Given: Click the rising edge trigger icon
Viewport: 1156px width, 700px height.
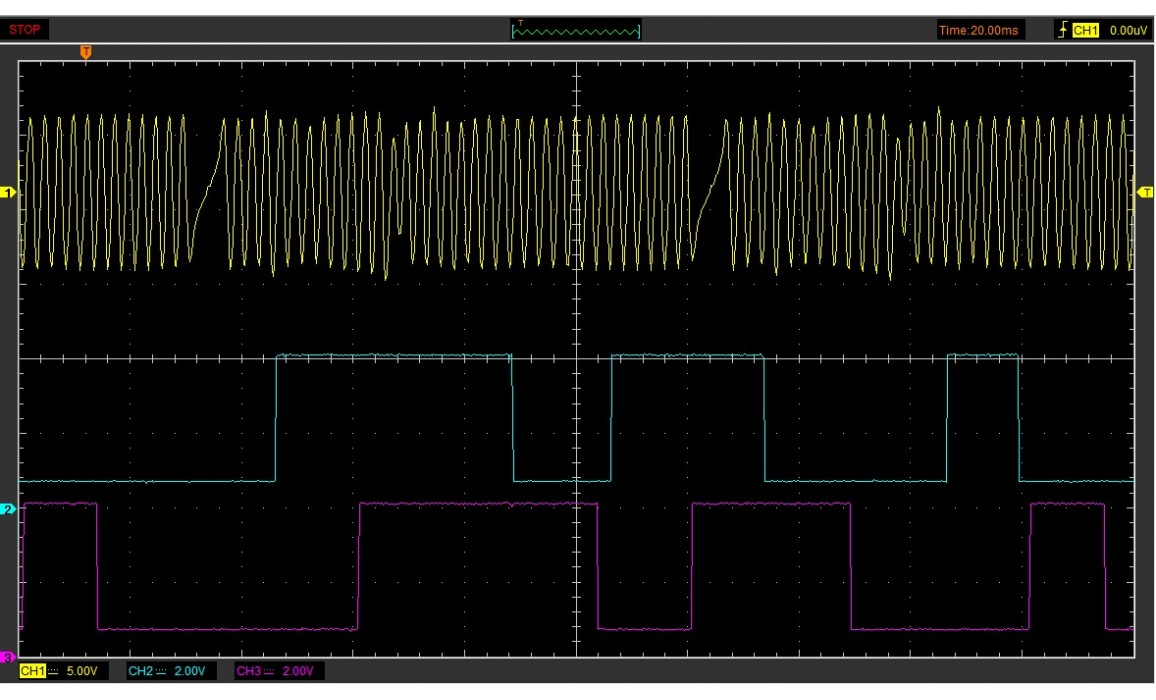Looking at the screenshot, I should (x=1062, y=31).
